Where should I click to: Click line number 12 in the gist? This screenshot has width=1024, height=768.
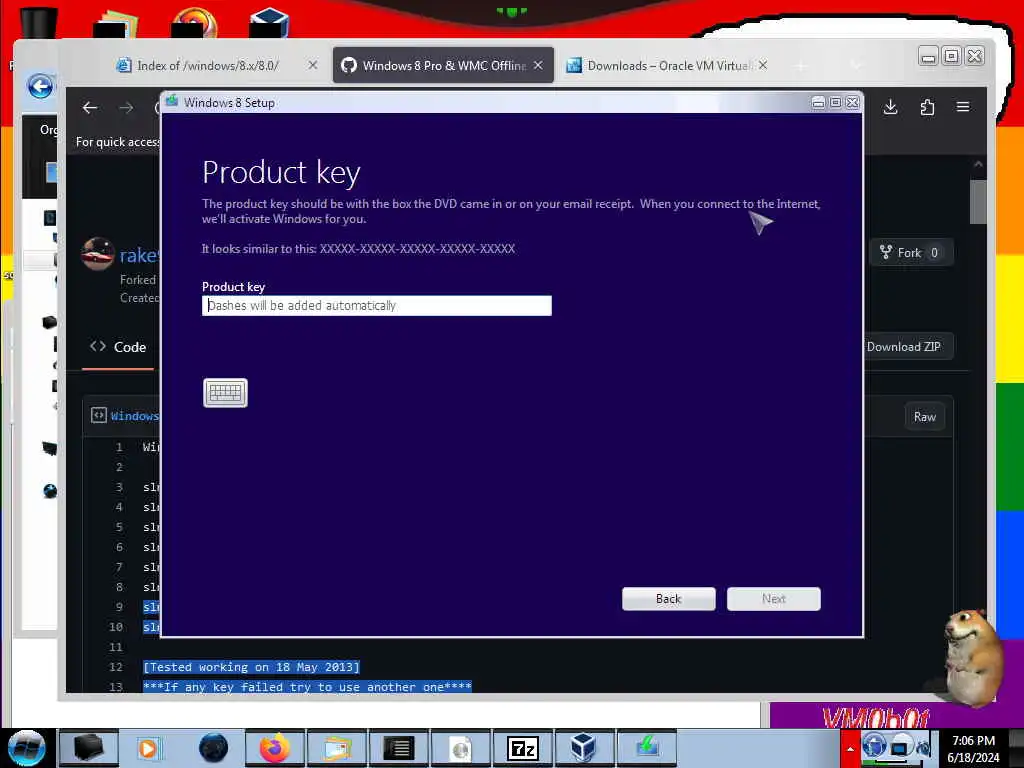tap(116, 667)
